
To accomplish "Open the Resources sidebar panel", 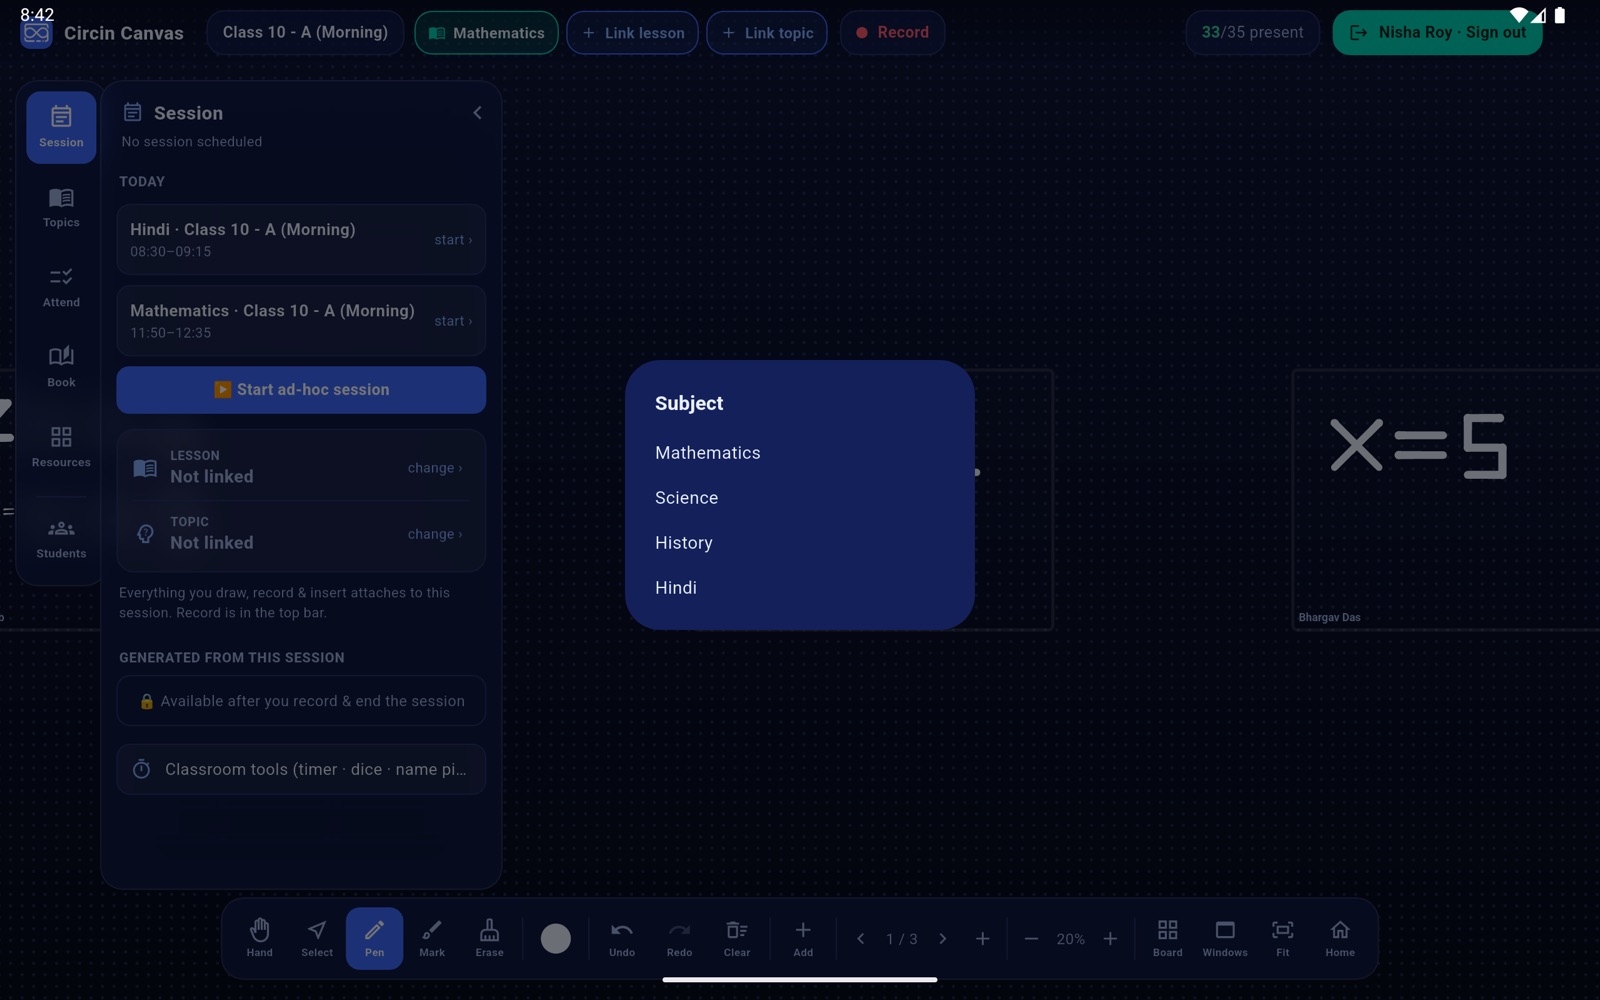I will tap(61, 447).
